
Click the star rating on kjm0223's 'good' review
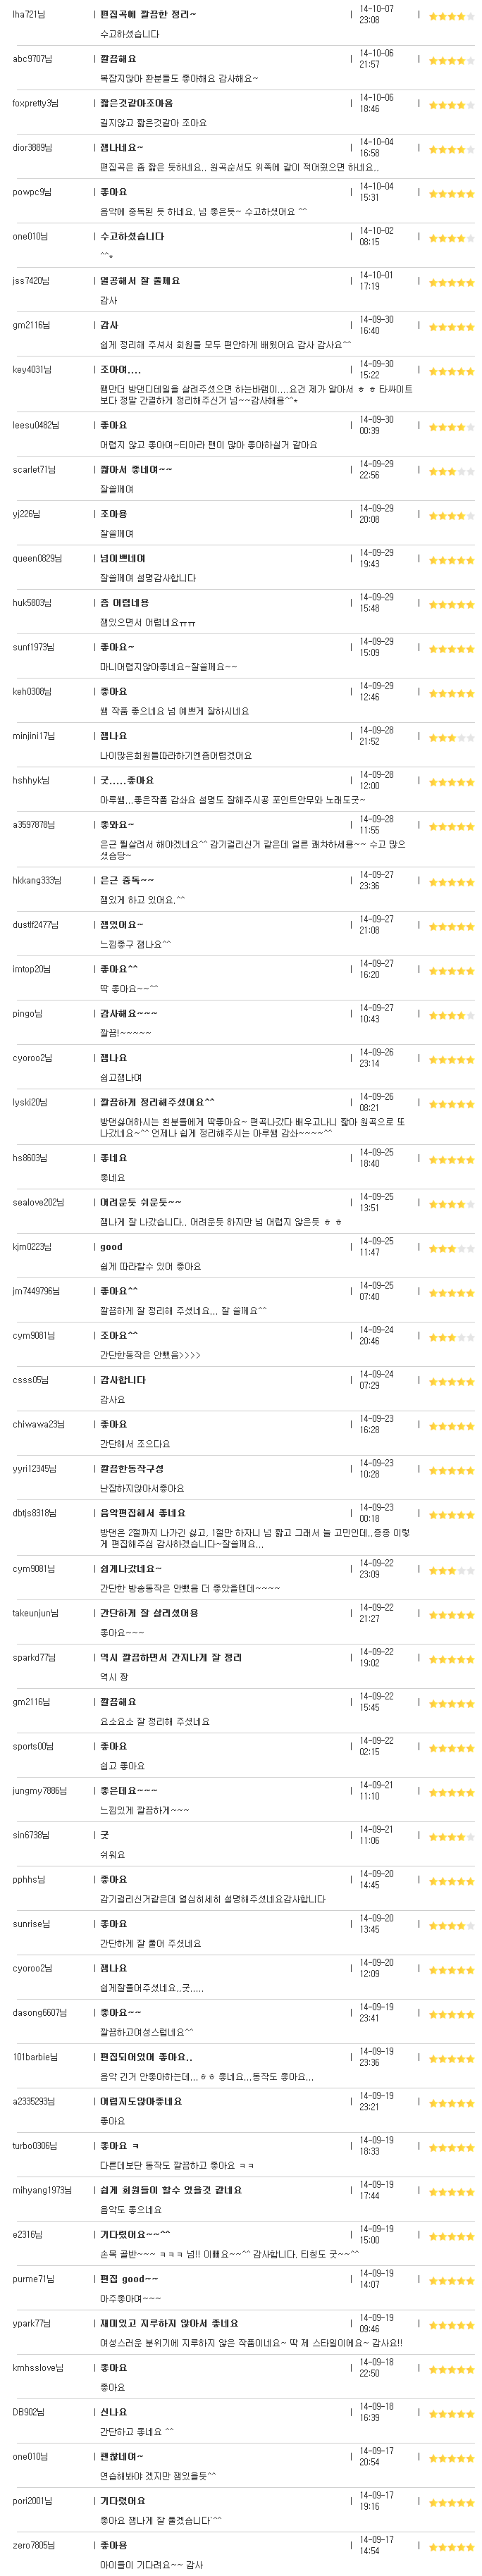tap(452, 1249)
